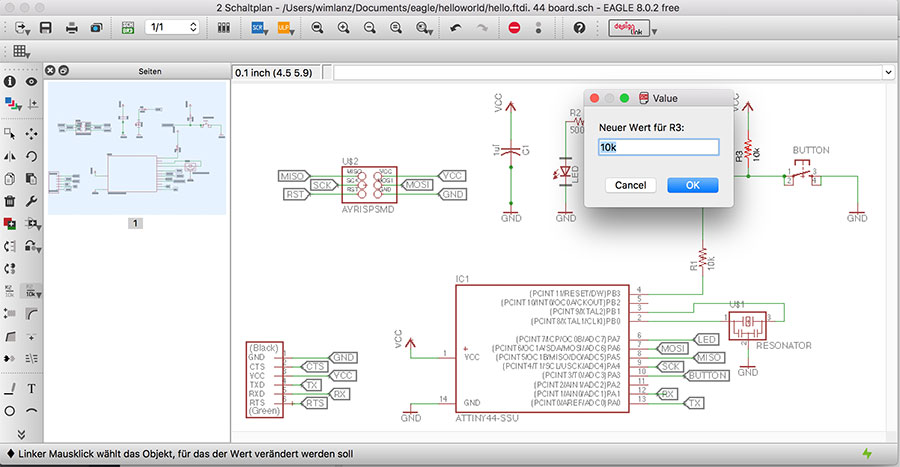
Task: Click the Save schematic icon
Action: 45,28
